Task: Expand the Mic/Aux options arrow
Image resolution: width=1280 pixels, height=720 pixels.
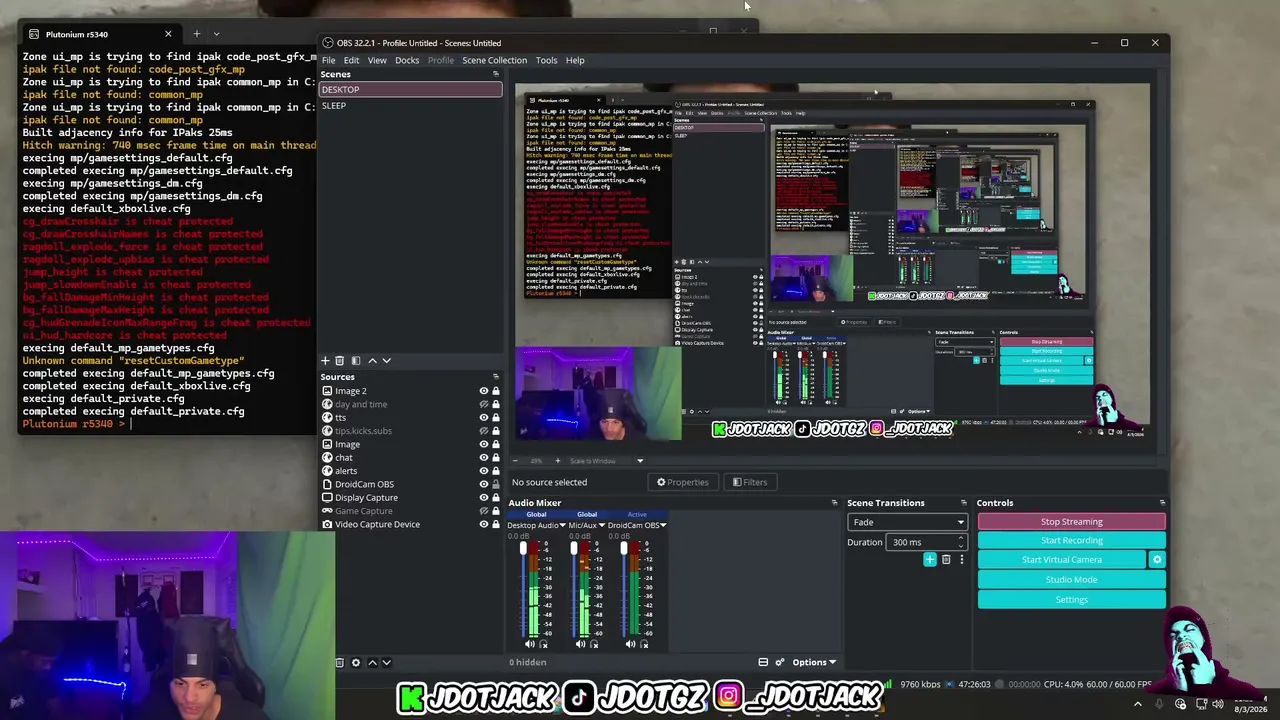Action: click(x=601, y=525)
